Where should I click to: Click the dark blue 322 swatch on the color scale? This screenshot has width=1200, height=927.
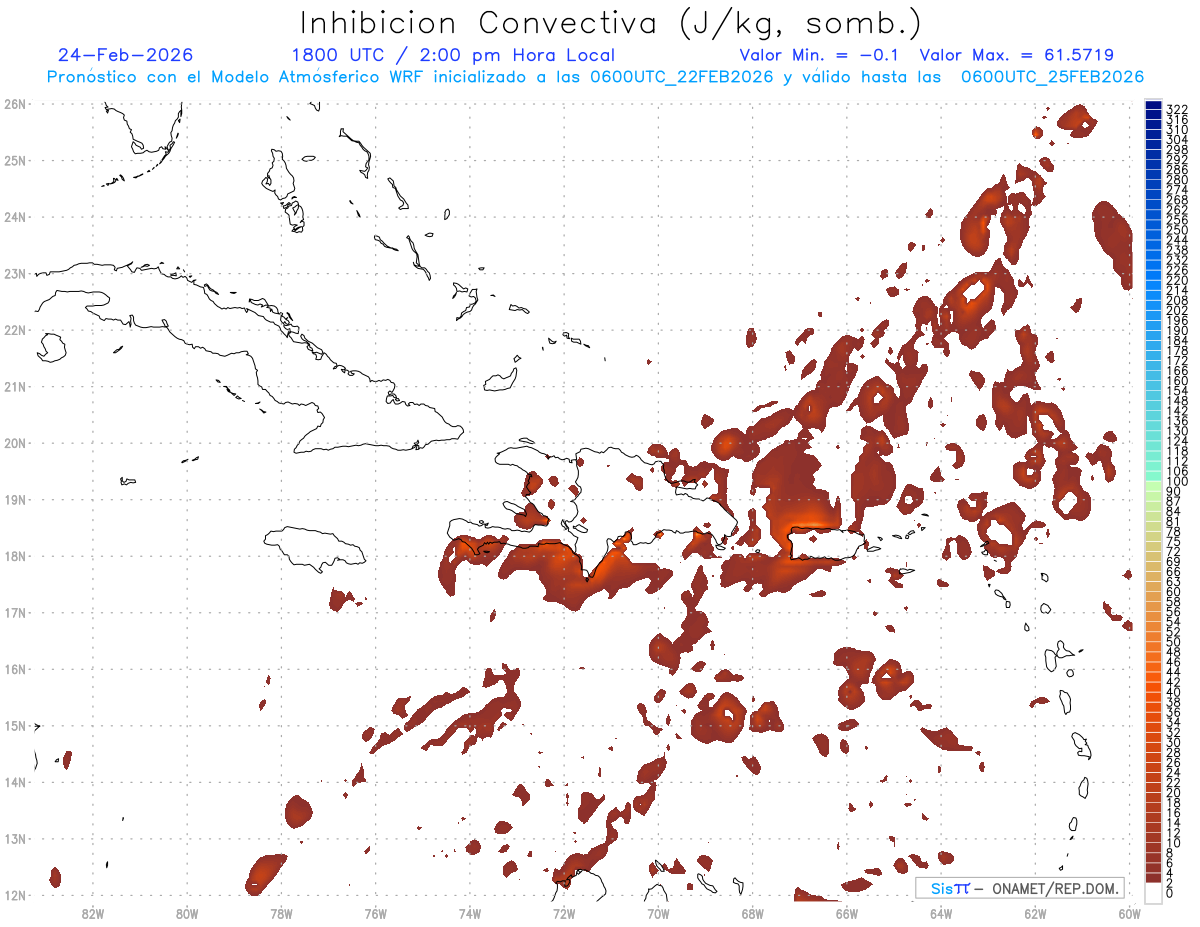pos(1153,106)
